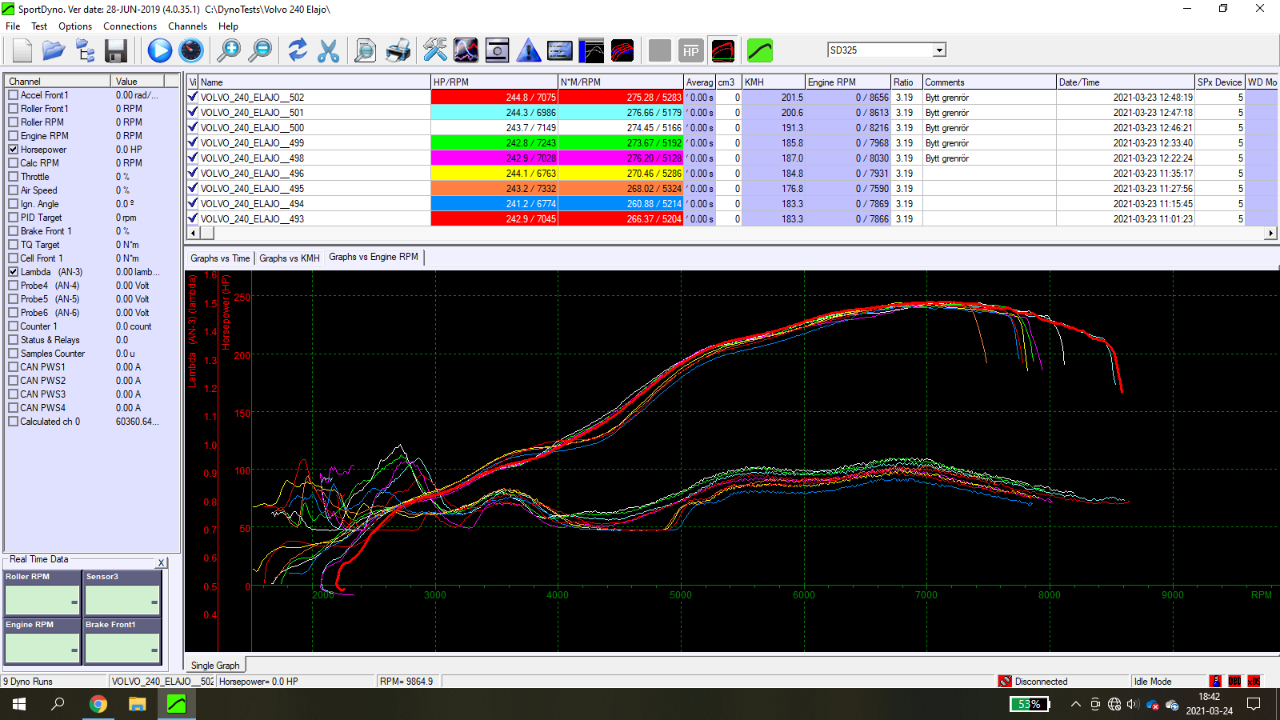This screenshot has height=720, width=1280.
Task: Uncheck the Horsepower channel checkbox
Action: point(13,149)
